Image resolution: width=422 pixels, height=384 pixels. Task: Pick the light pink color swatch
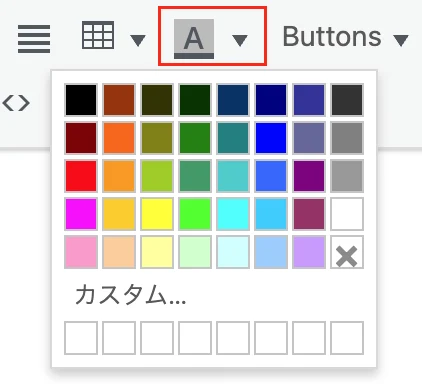click(x=81, y=252)
